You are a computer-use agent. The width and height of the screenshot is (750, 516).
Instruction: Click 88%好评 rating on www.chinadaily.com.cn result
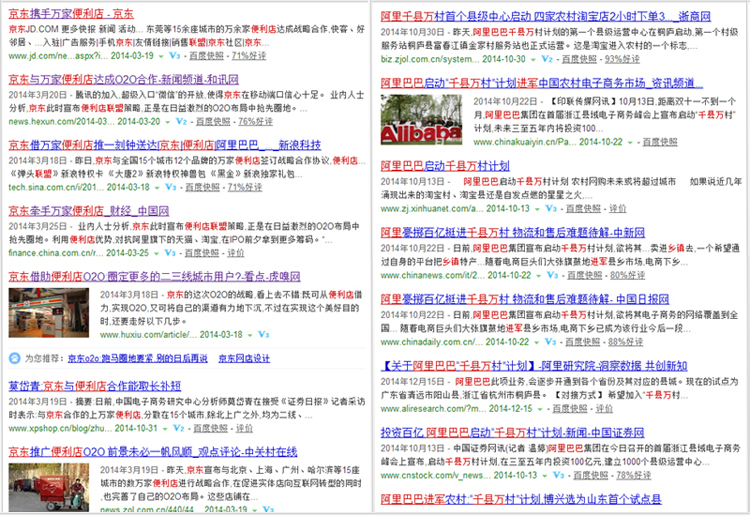(626, 342)
